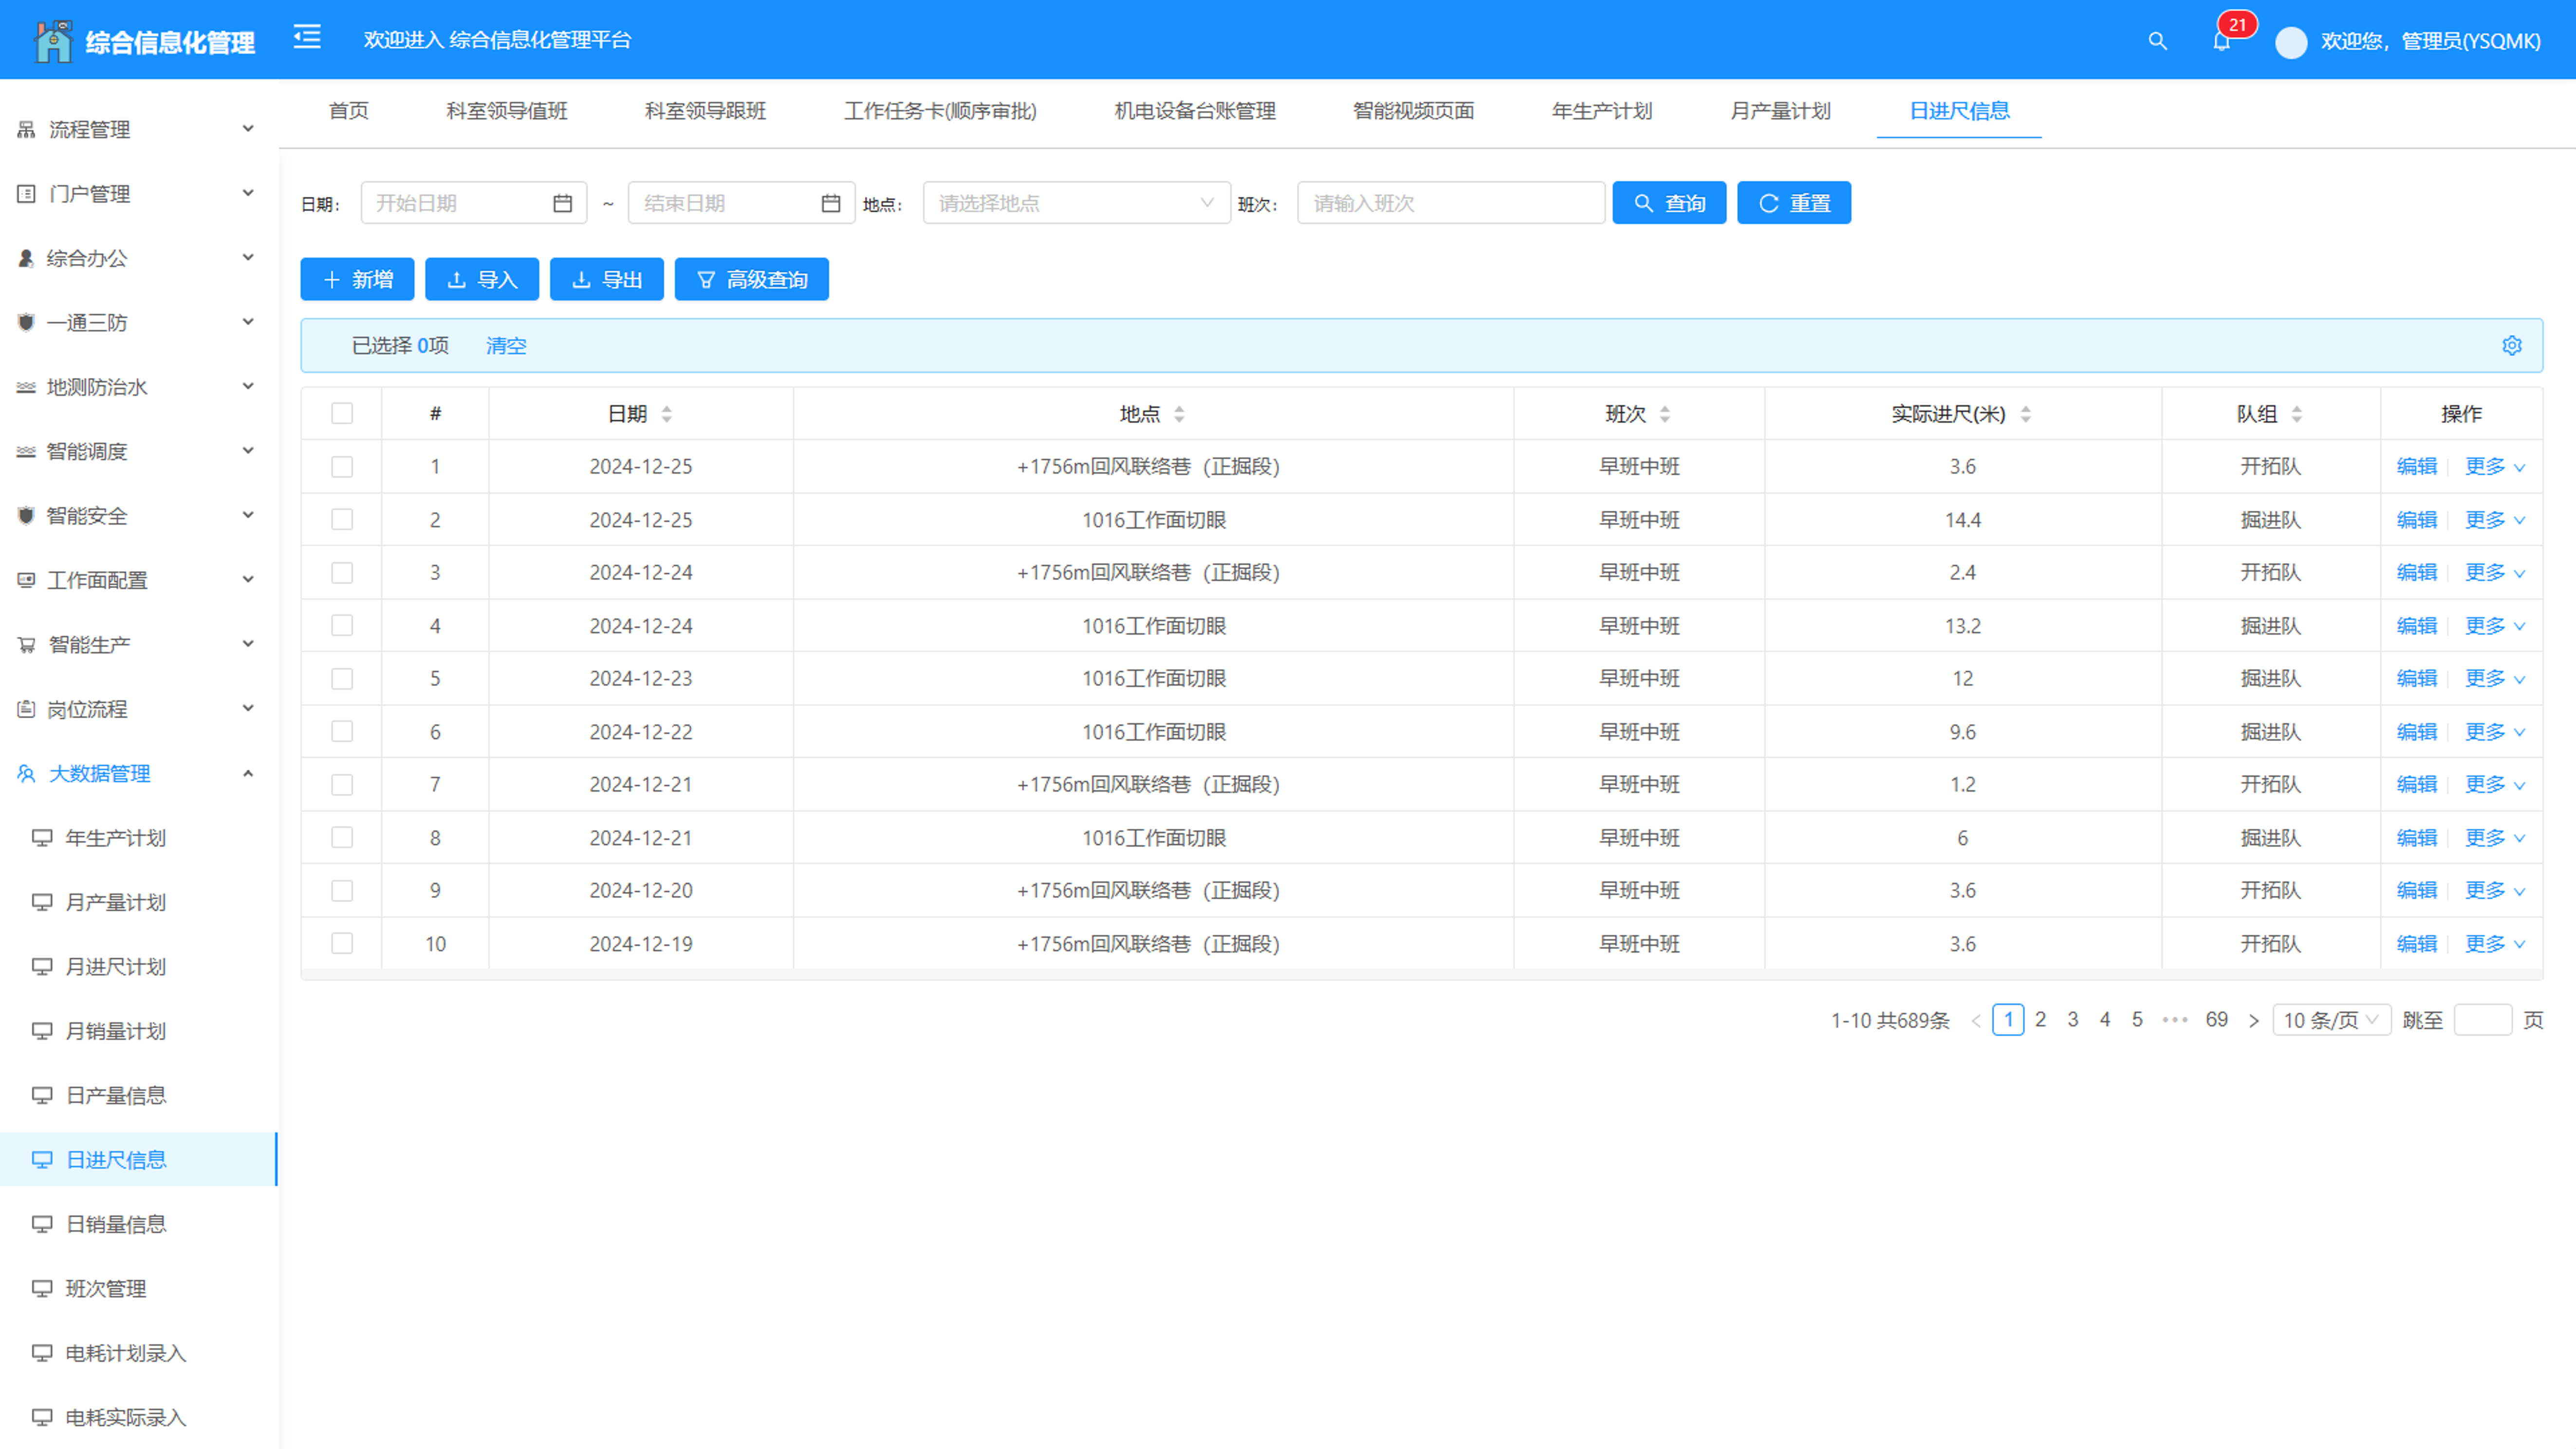
Task: Go to page 69 in pagination
Action: (x=2216, y=1020)
